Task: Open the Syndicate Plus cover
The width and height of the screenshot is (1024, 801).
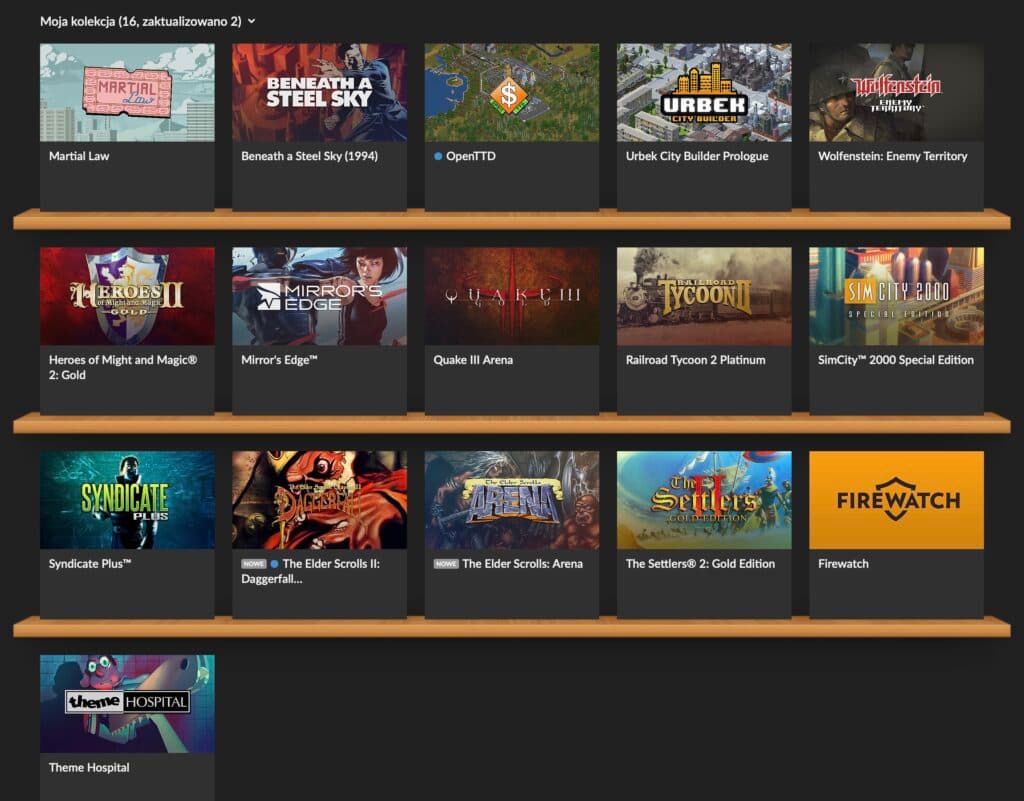Action: [x=127, y=500]
